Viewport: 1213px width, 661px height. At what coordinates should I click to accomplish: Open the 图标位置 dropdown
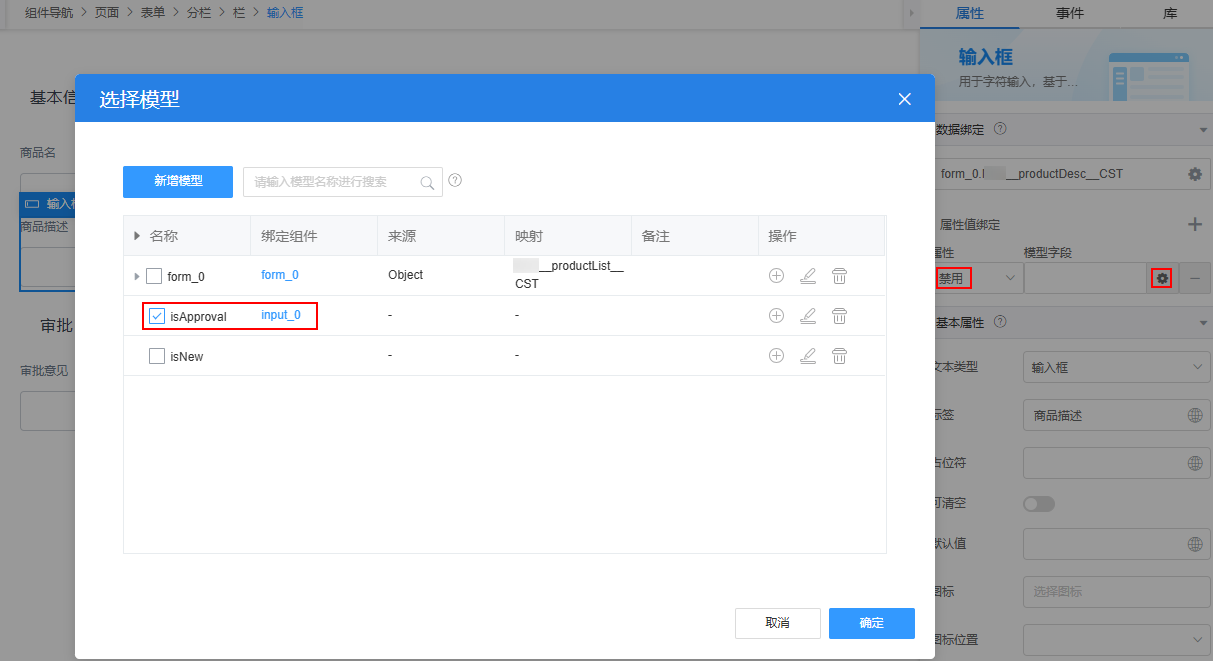pos(1117,639)
